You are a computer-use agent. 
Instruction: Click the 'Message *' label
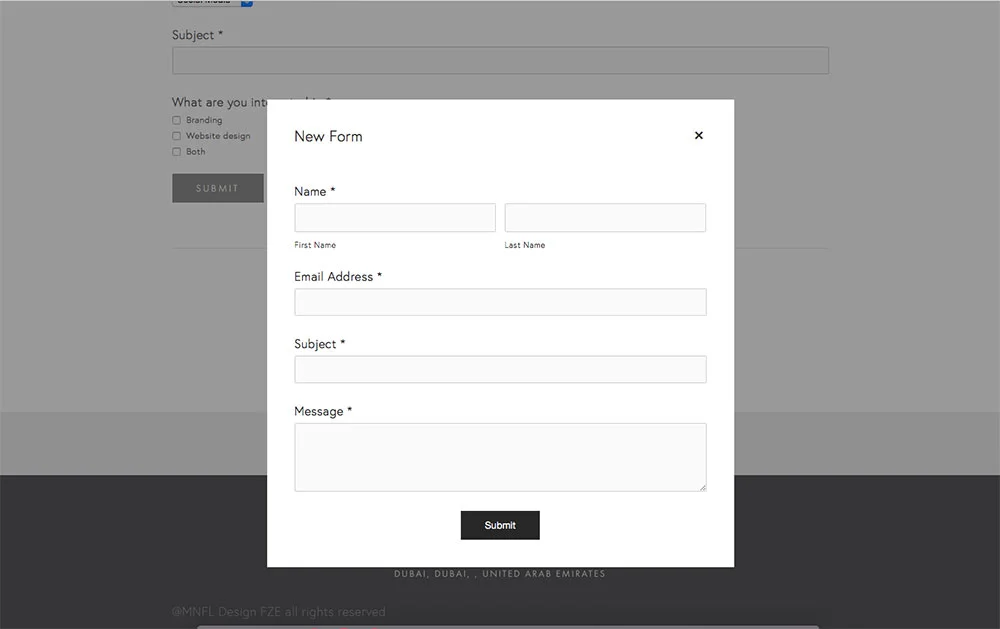click(x=323, y=411)
